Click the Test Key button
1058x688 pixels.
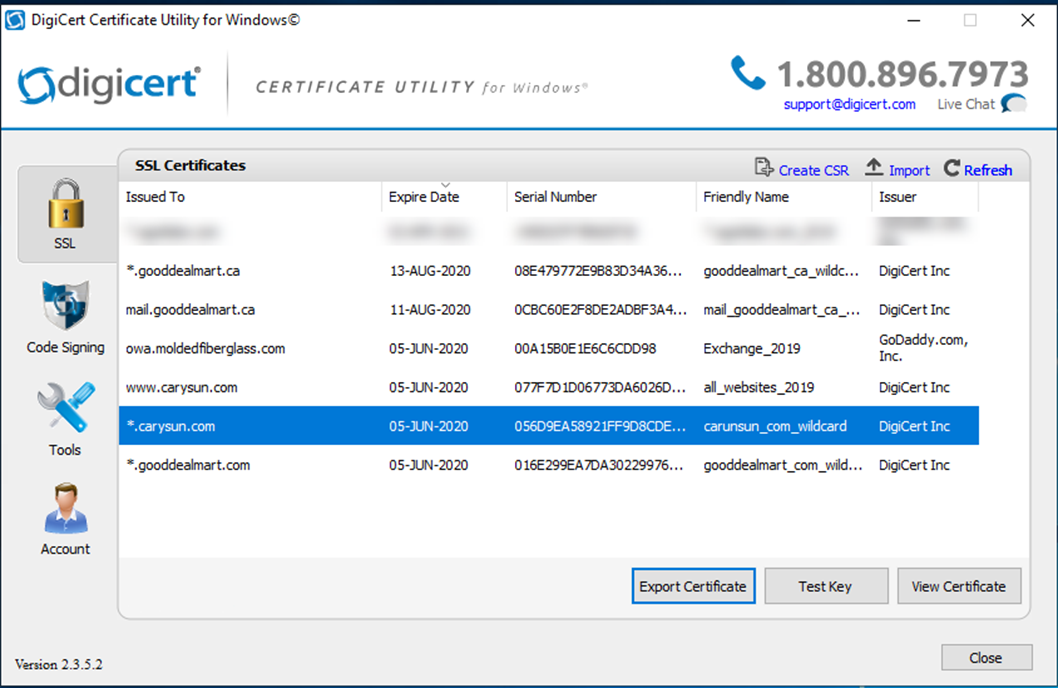[x=826, y=586]
